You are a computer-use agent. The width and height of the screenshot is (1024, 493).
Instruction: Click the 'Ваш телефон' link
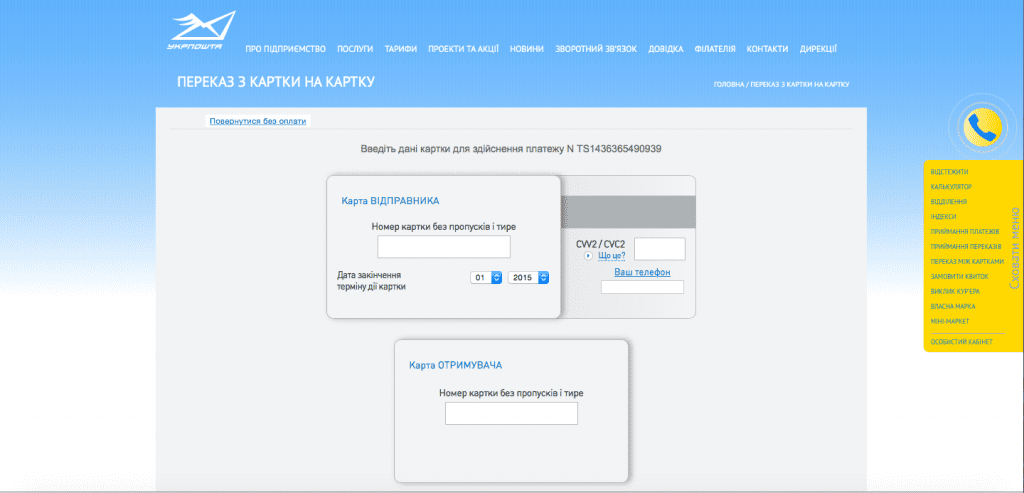642,272
